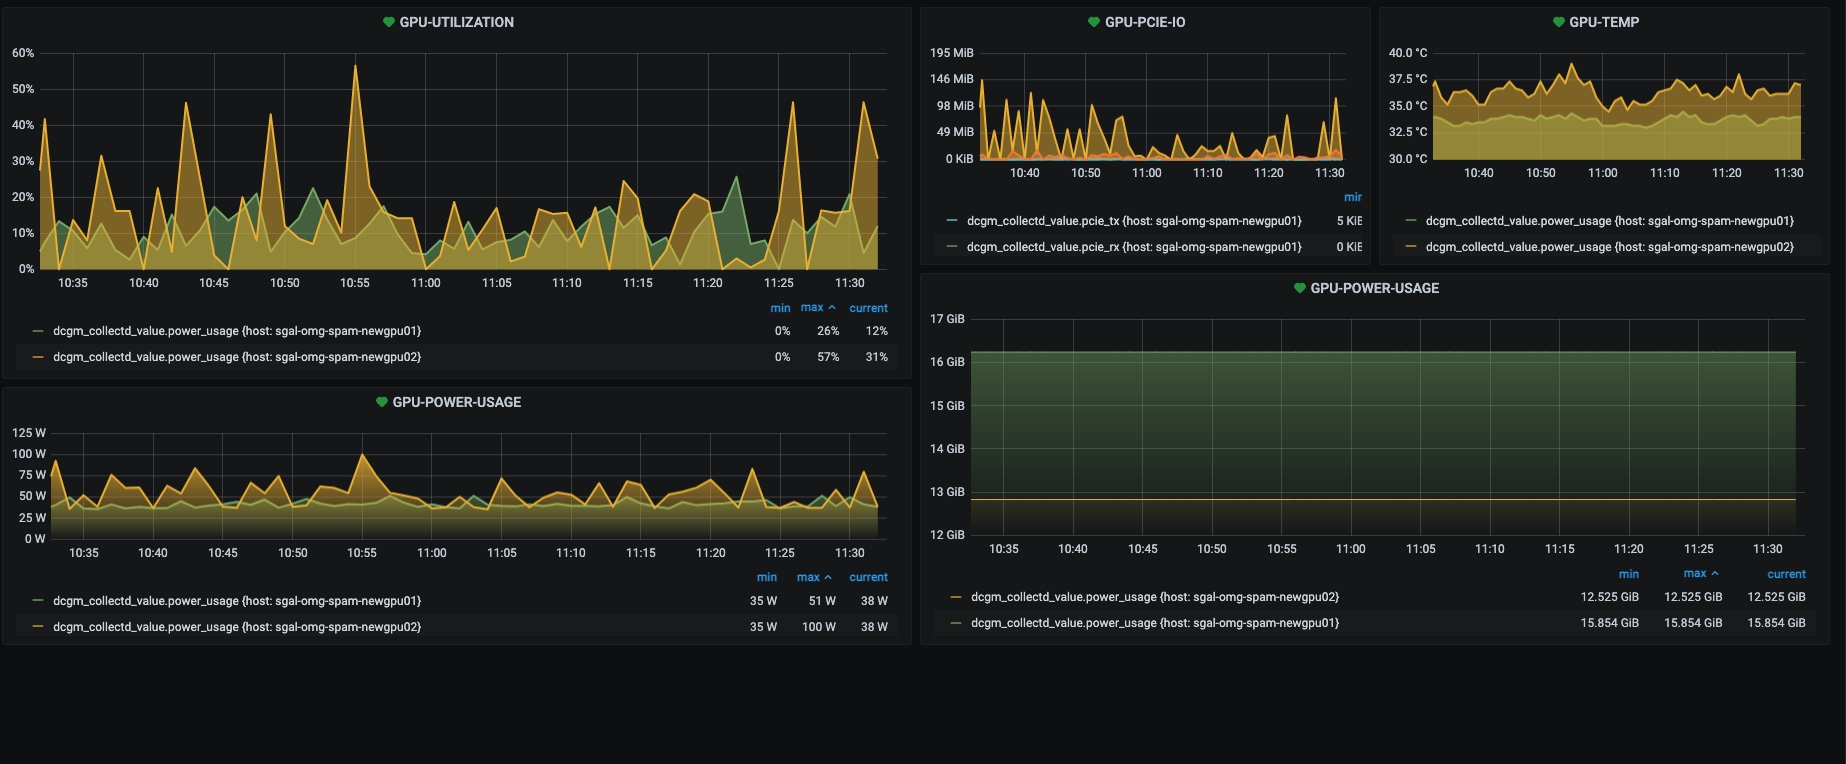
Task: Sort watts power legend by current column
Action: pos(868,577)
